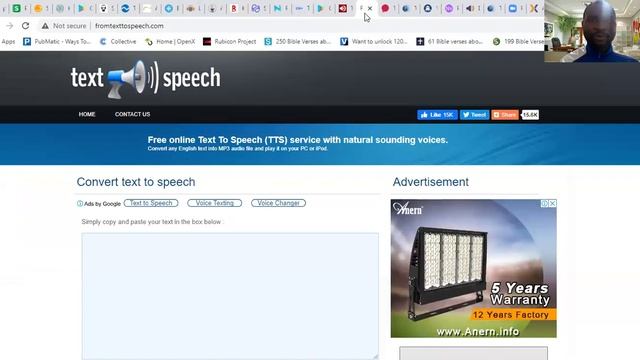Click the Not secure warning icon
Viewport: 640px width, 360px height.
(45, 26)
